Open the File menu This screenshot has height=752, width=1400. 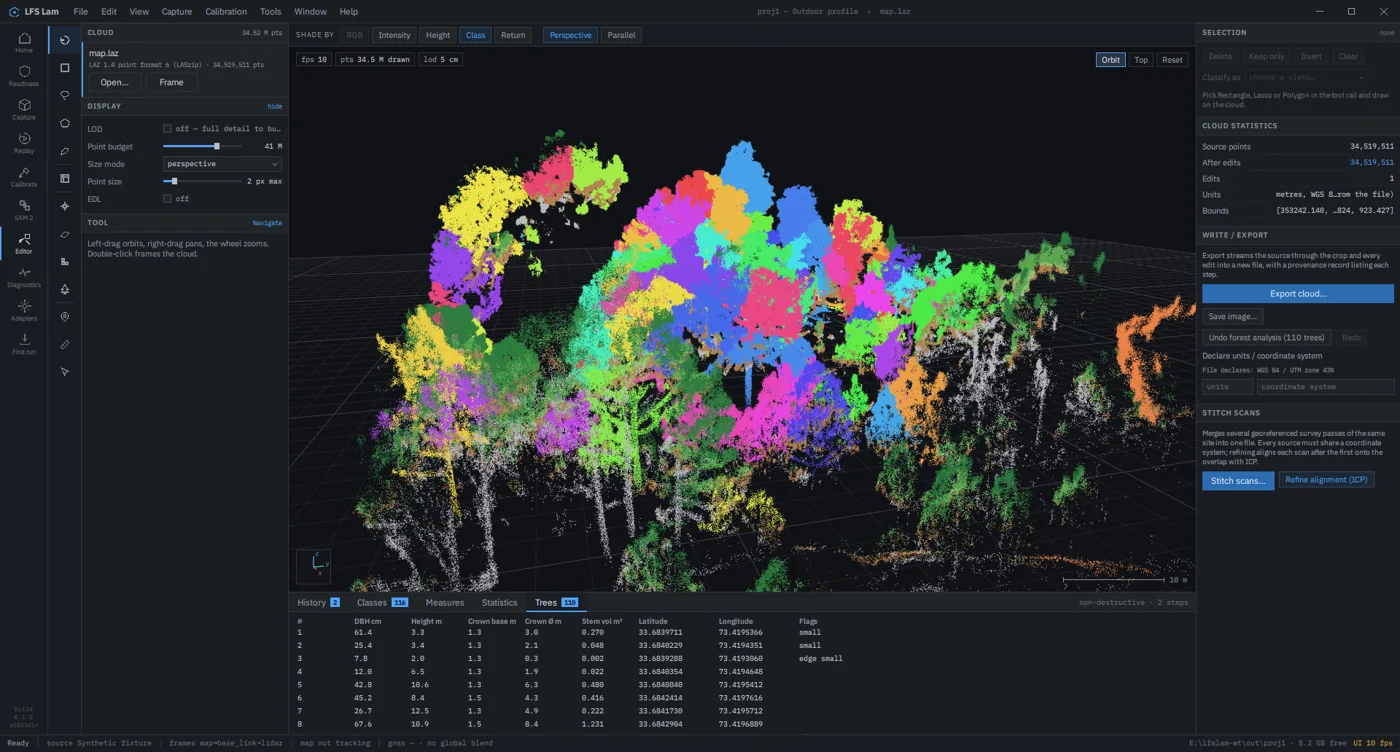click(80, 12)
